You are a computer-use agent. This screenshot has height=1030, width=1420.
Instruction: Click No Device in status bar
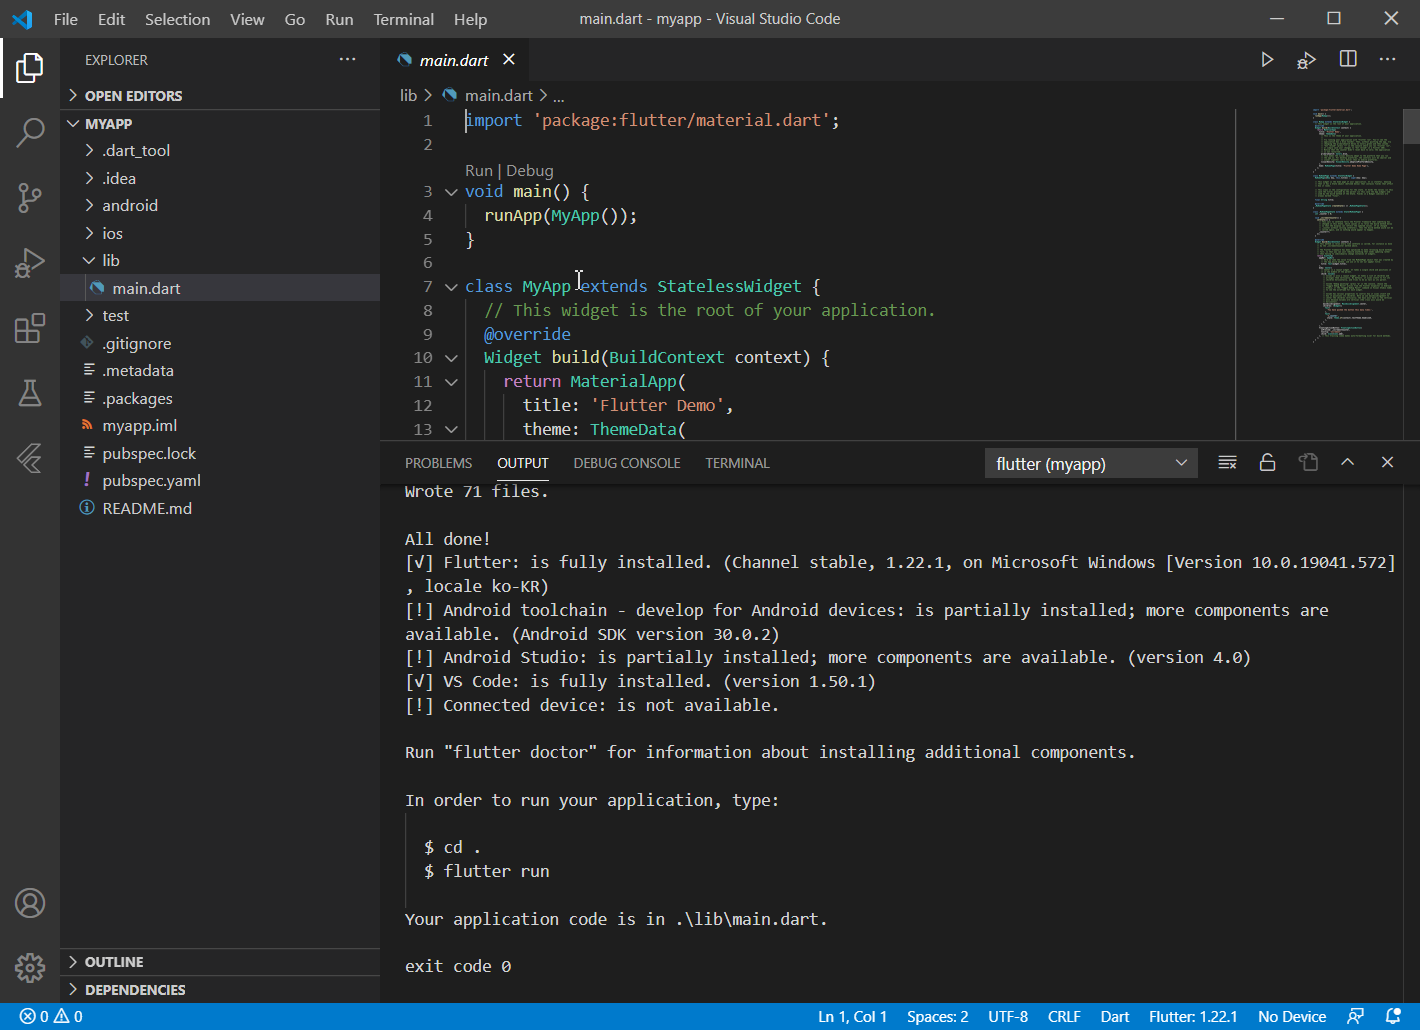(1292, 1016)
